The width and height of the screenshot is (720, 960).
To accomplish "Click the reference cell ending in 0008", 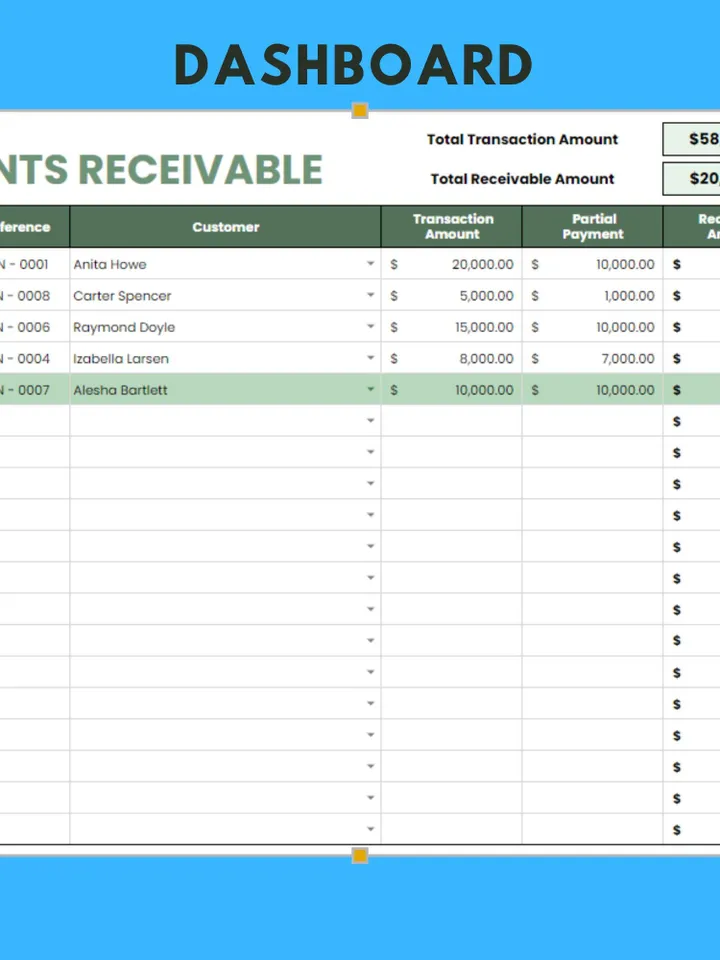I will [34, 295].
